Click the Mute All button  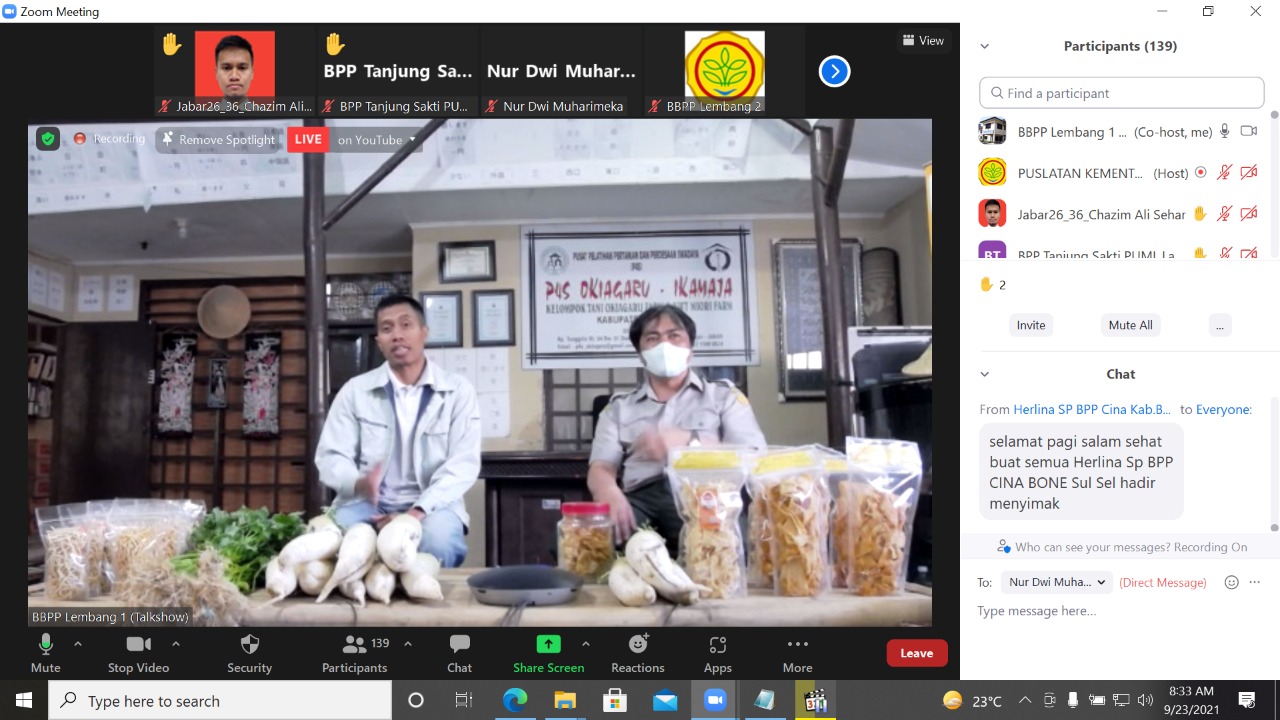[1130, 325]
